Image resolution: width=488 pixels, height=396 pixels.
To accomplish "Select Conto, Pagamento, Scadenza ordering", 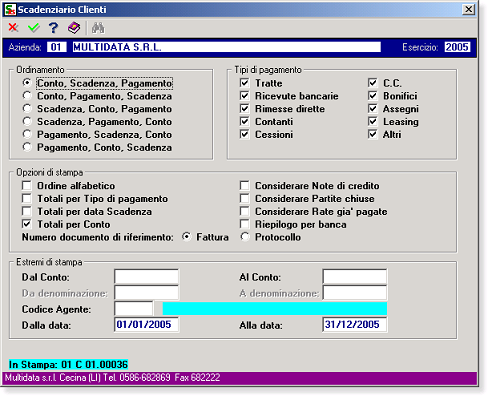I will (27, 96).
